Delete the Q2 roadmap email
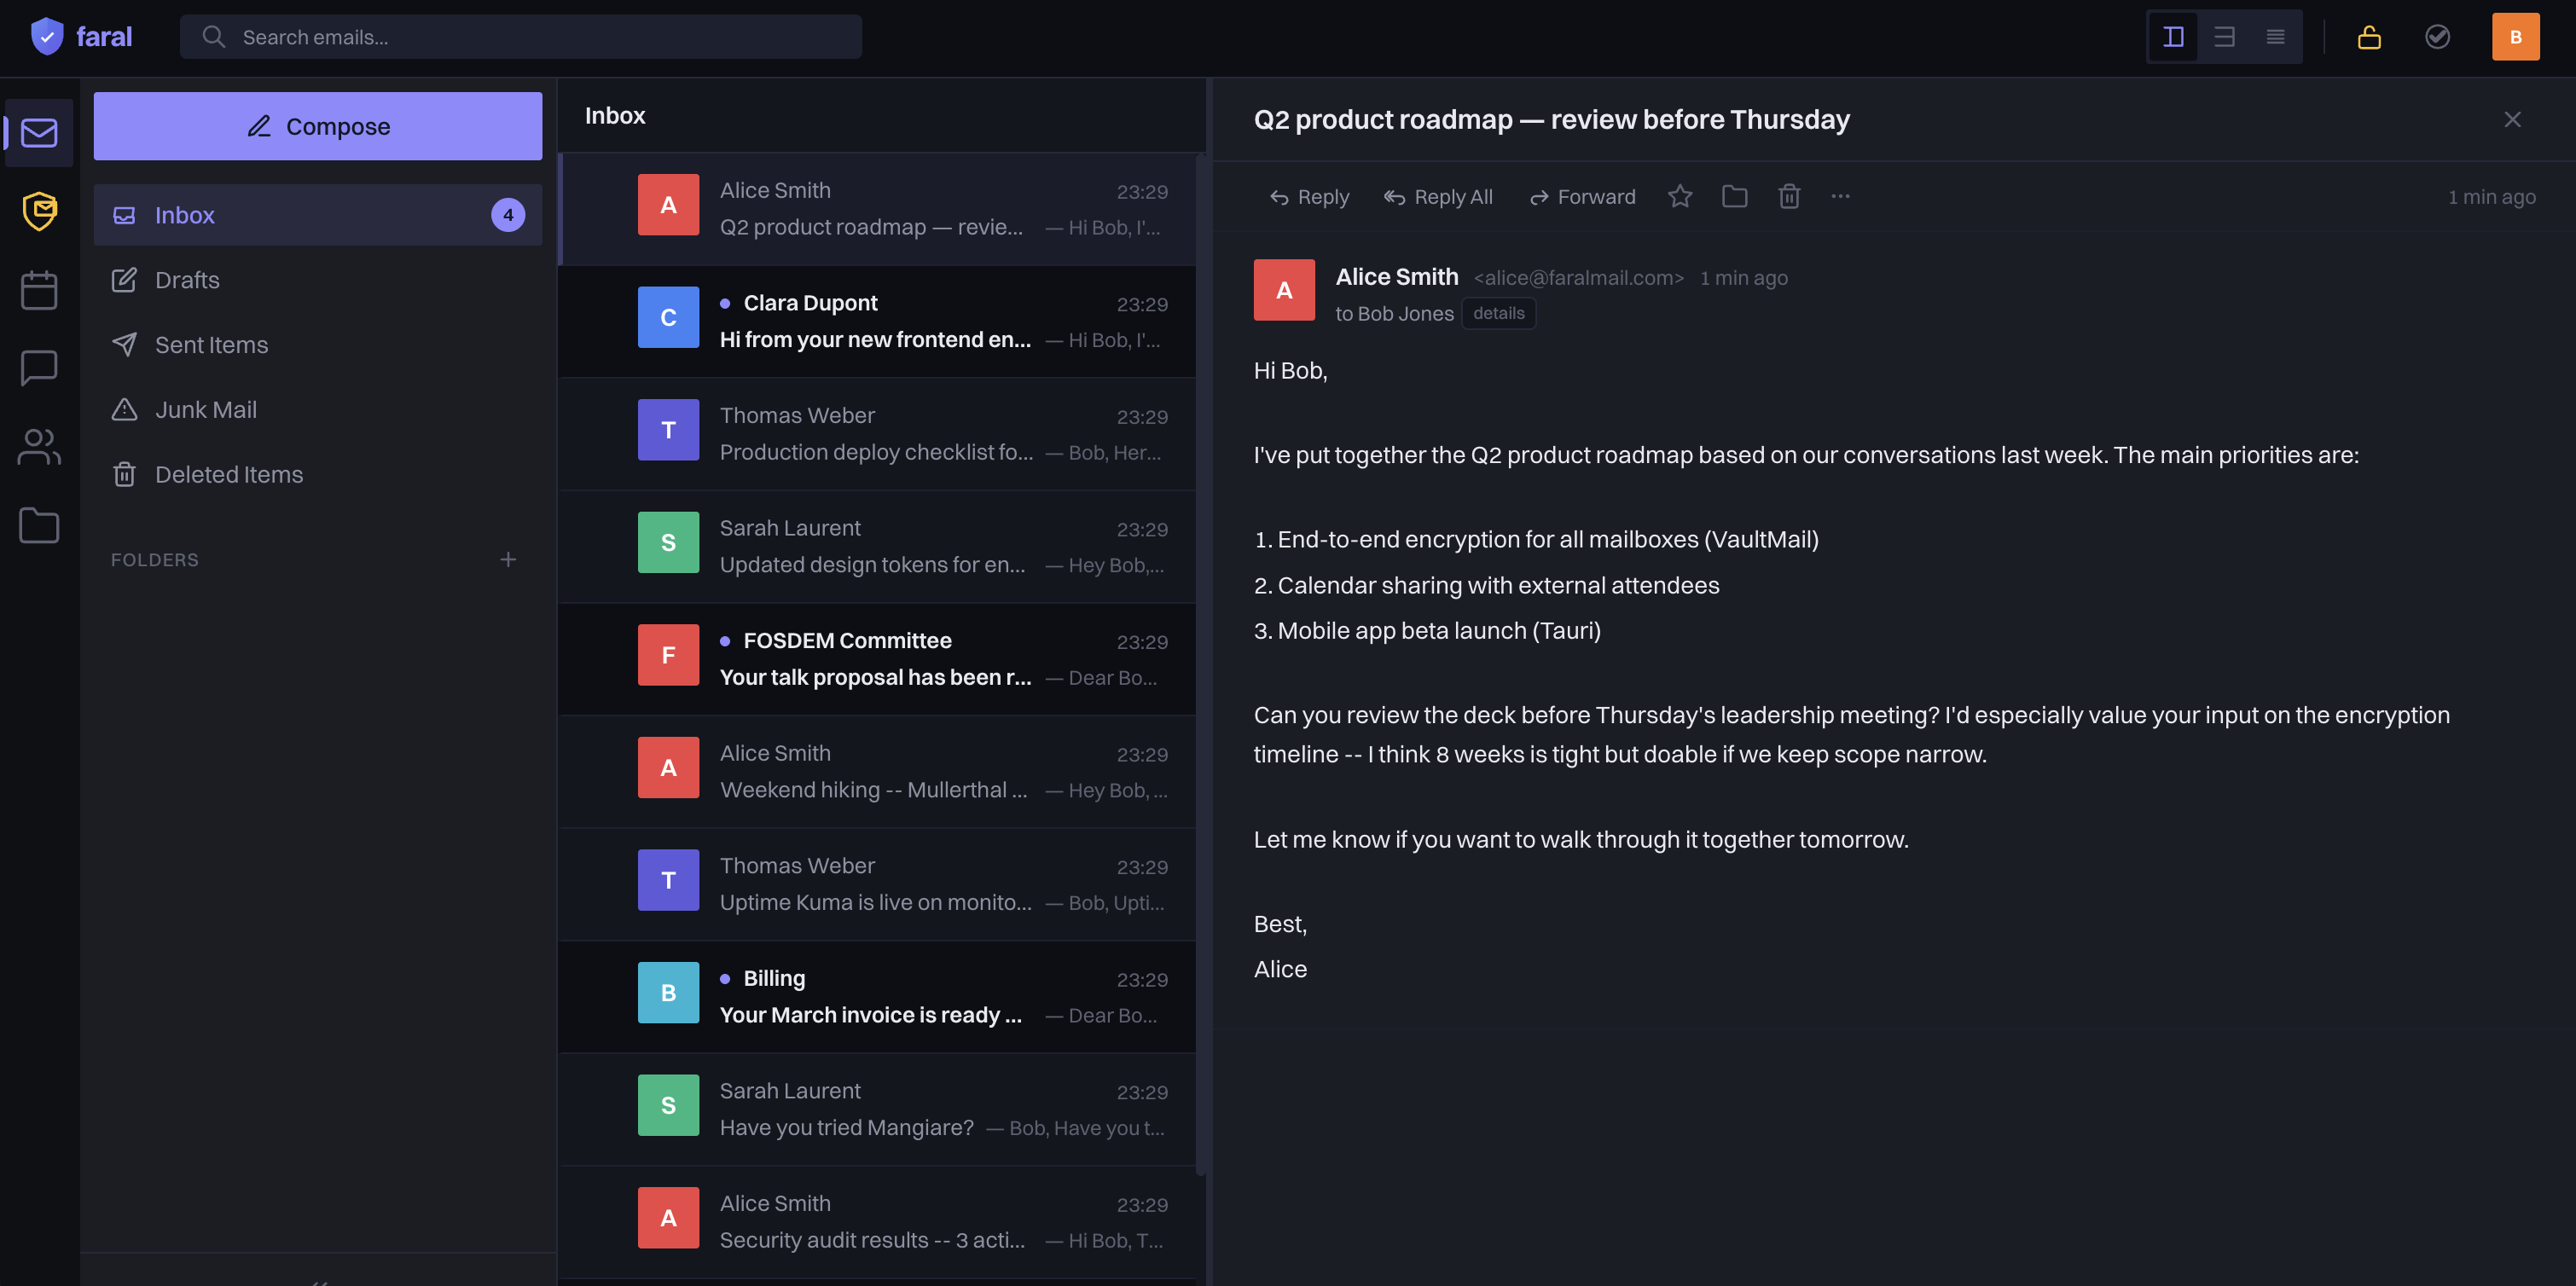The image size is (2576, 1286). click(1789, 196)
